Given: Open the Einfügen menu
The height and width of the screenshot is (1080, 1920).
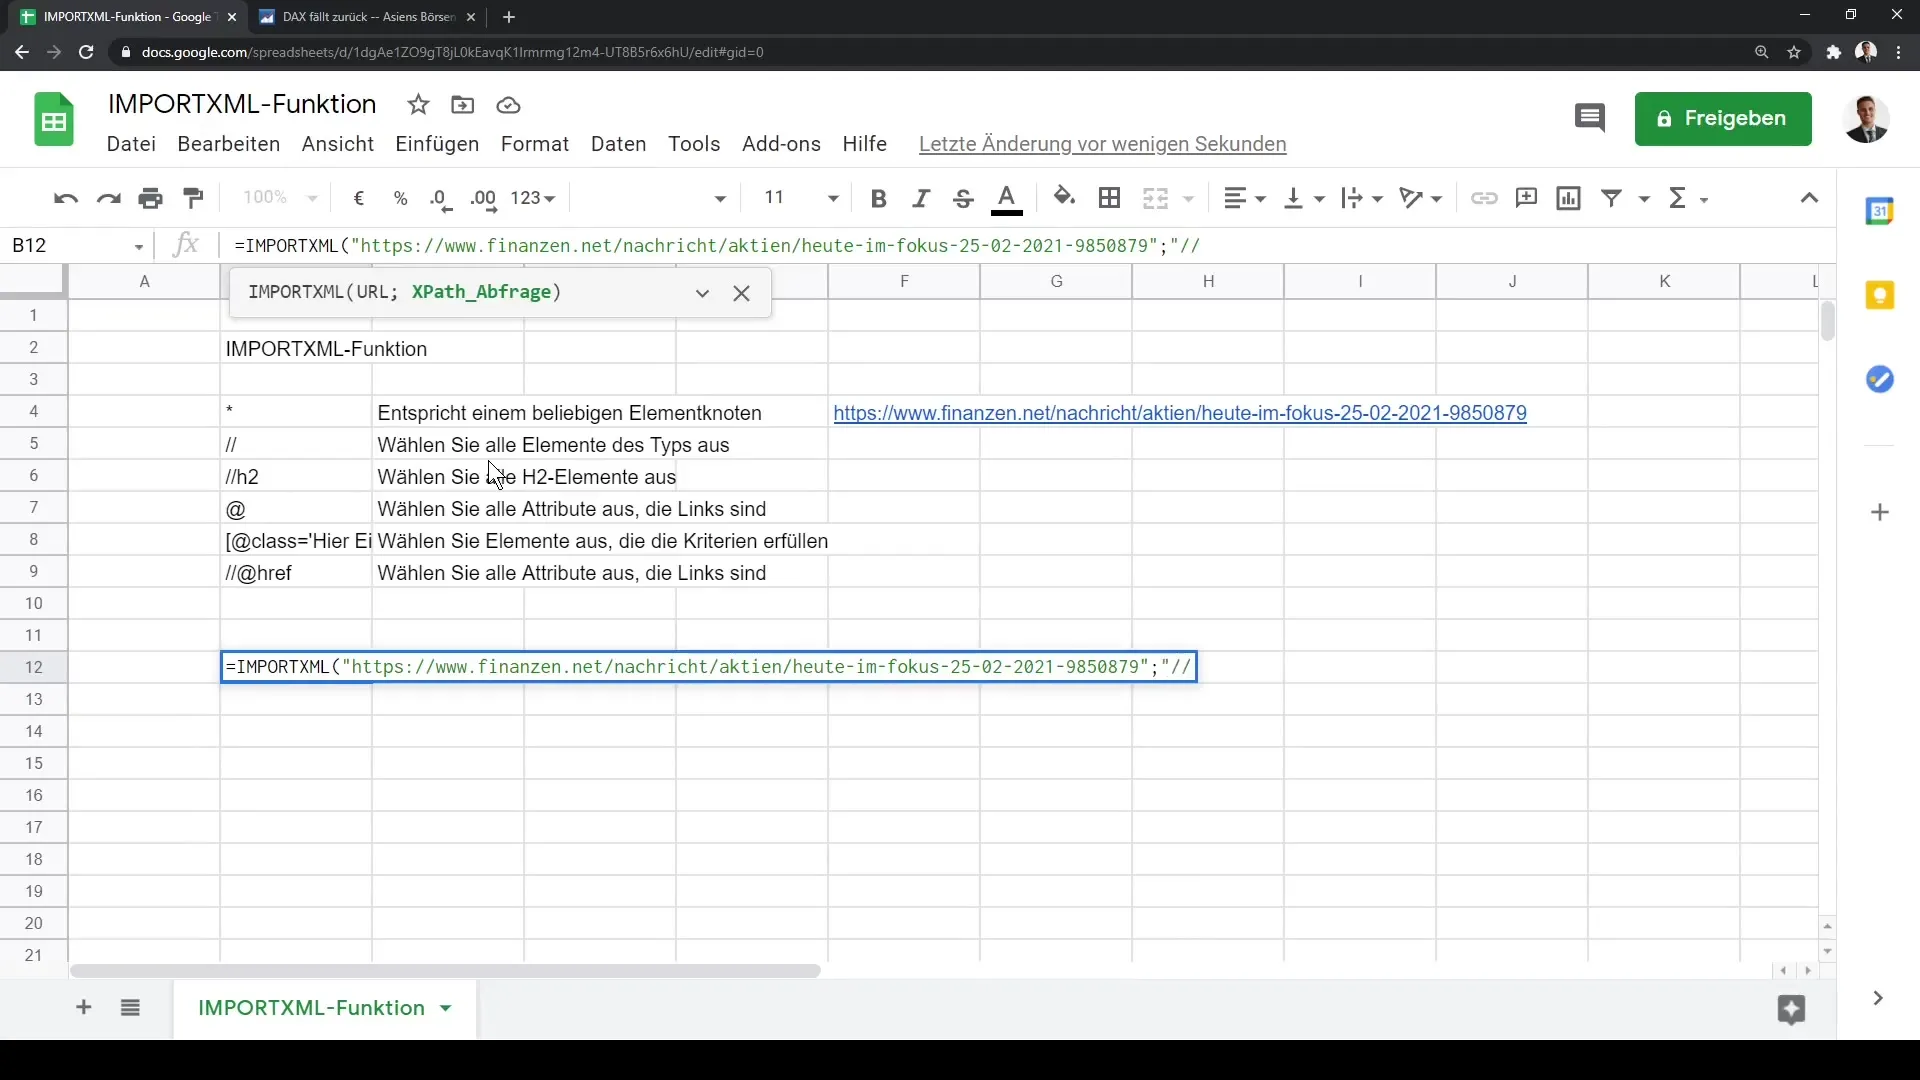Looking at the screenshot, I should coord(437,144).
